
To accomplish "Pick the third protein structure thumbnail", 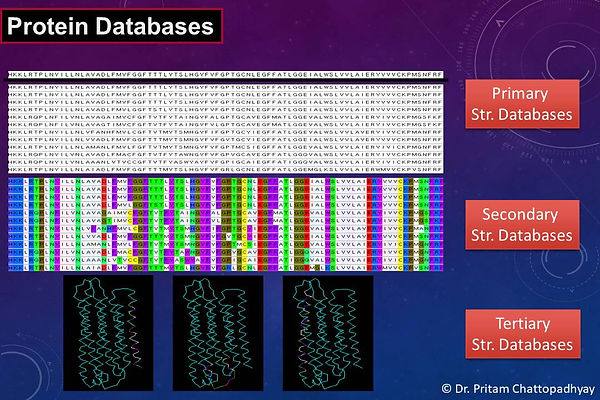I will 328,333.
